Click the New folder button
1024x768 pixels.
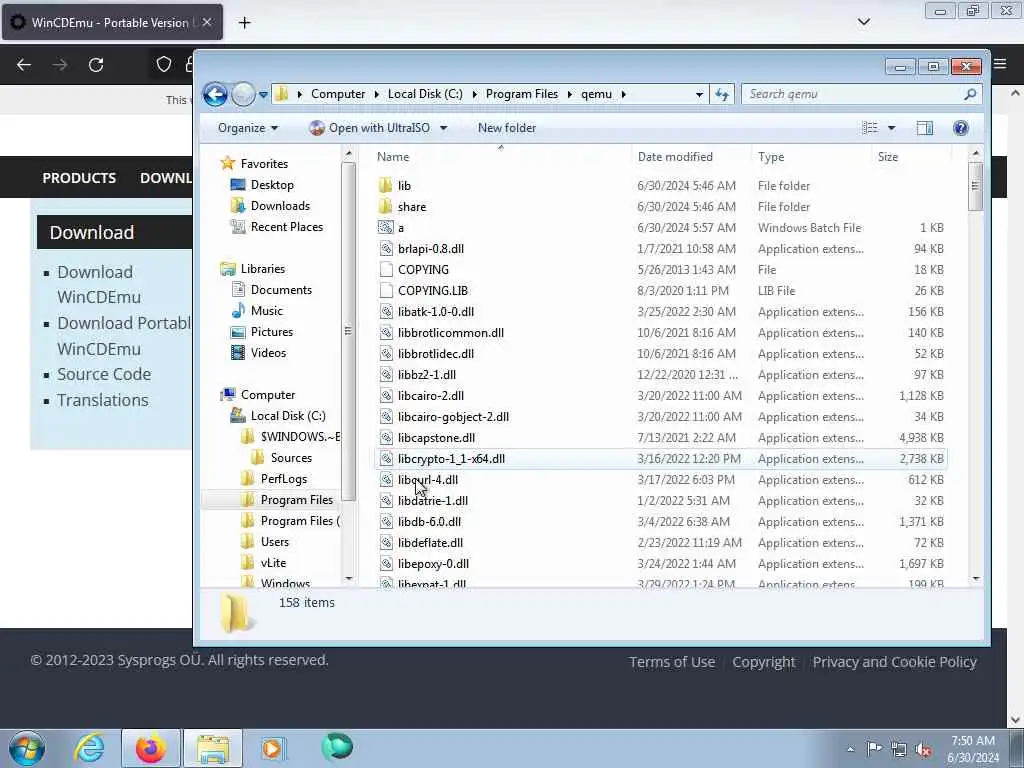pyautogui.click(x=507, y=128)
